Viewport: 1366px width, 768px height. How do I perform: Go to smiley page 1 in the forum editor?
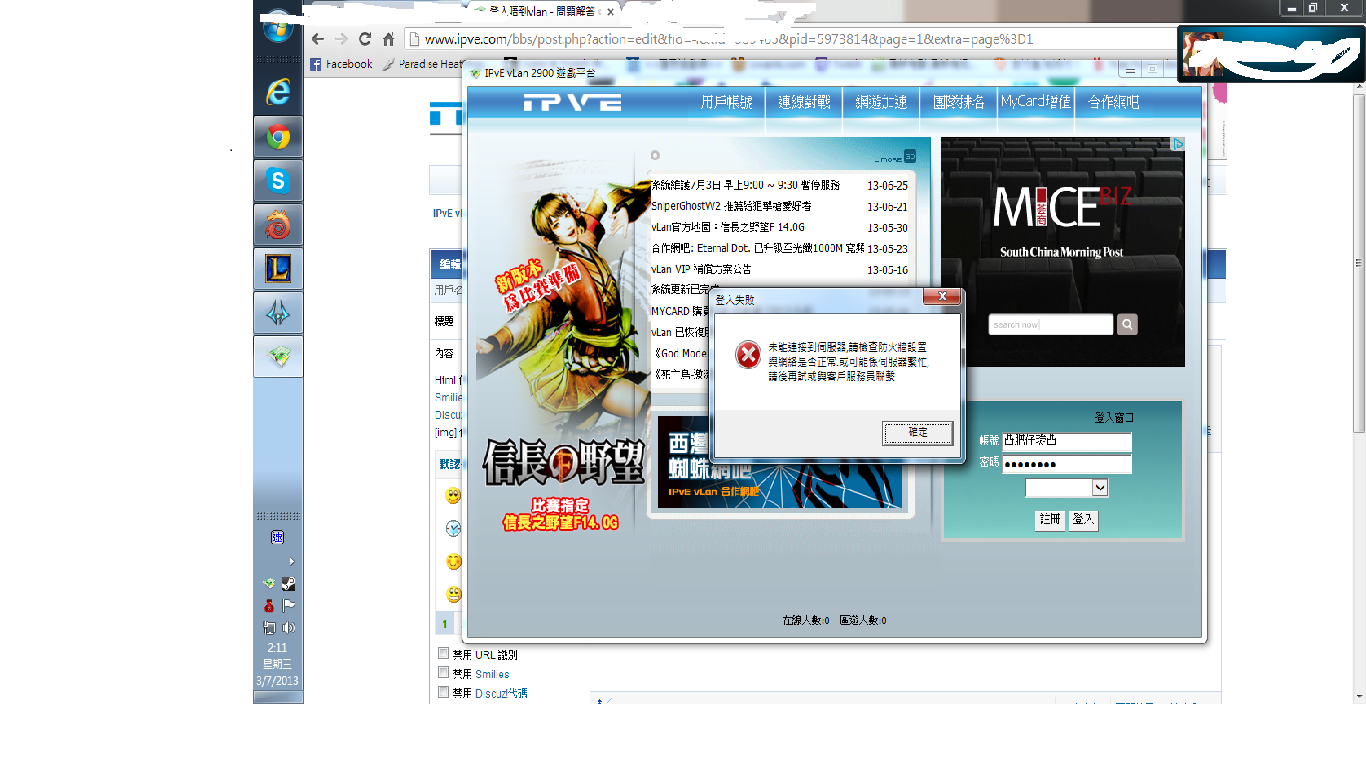tap(445, 624)
